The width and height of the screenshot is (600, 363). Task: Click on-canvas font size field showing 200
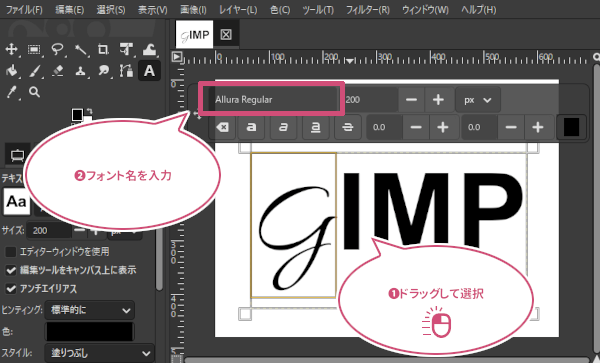pyautogui.click(x=370, y=100)
